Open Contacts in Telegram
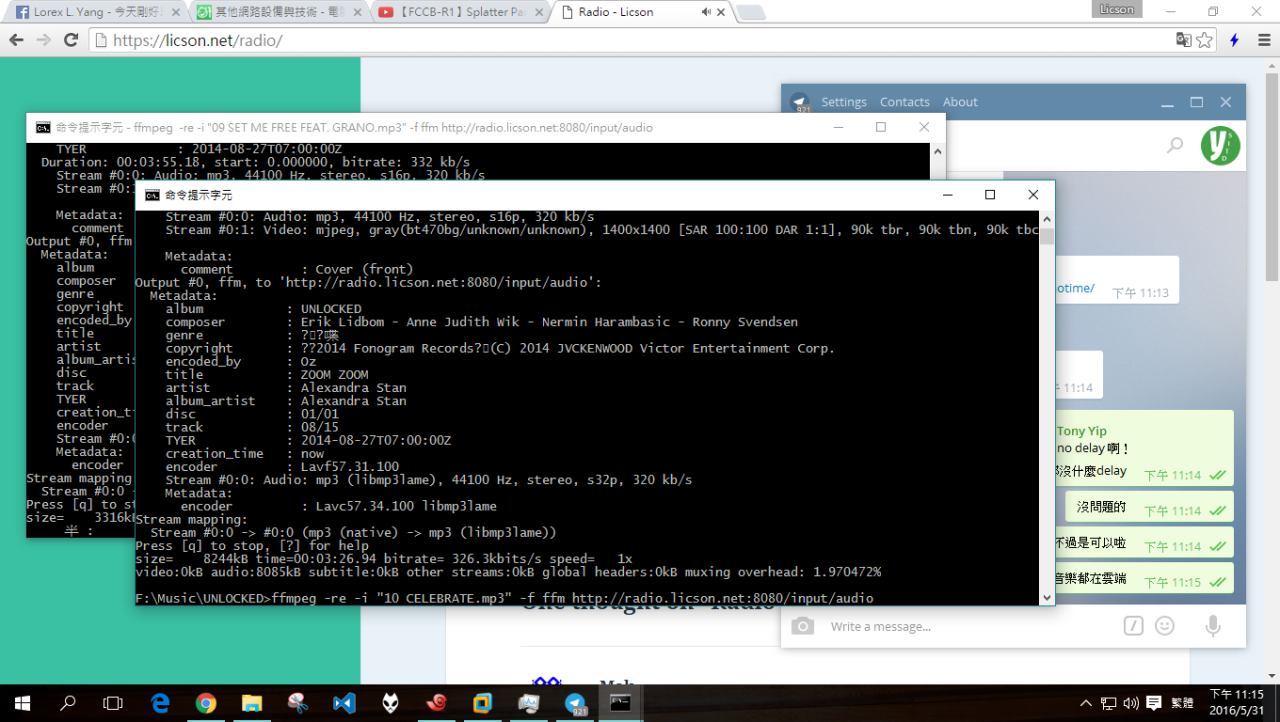This screenshot has height=722, width=1280. [904, 102]
